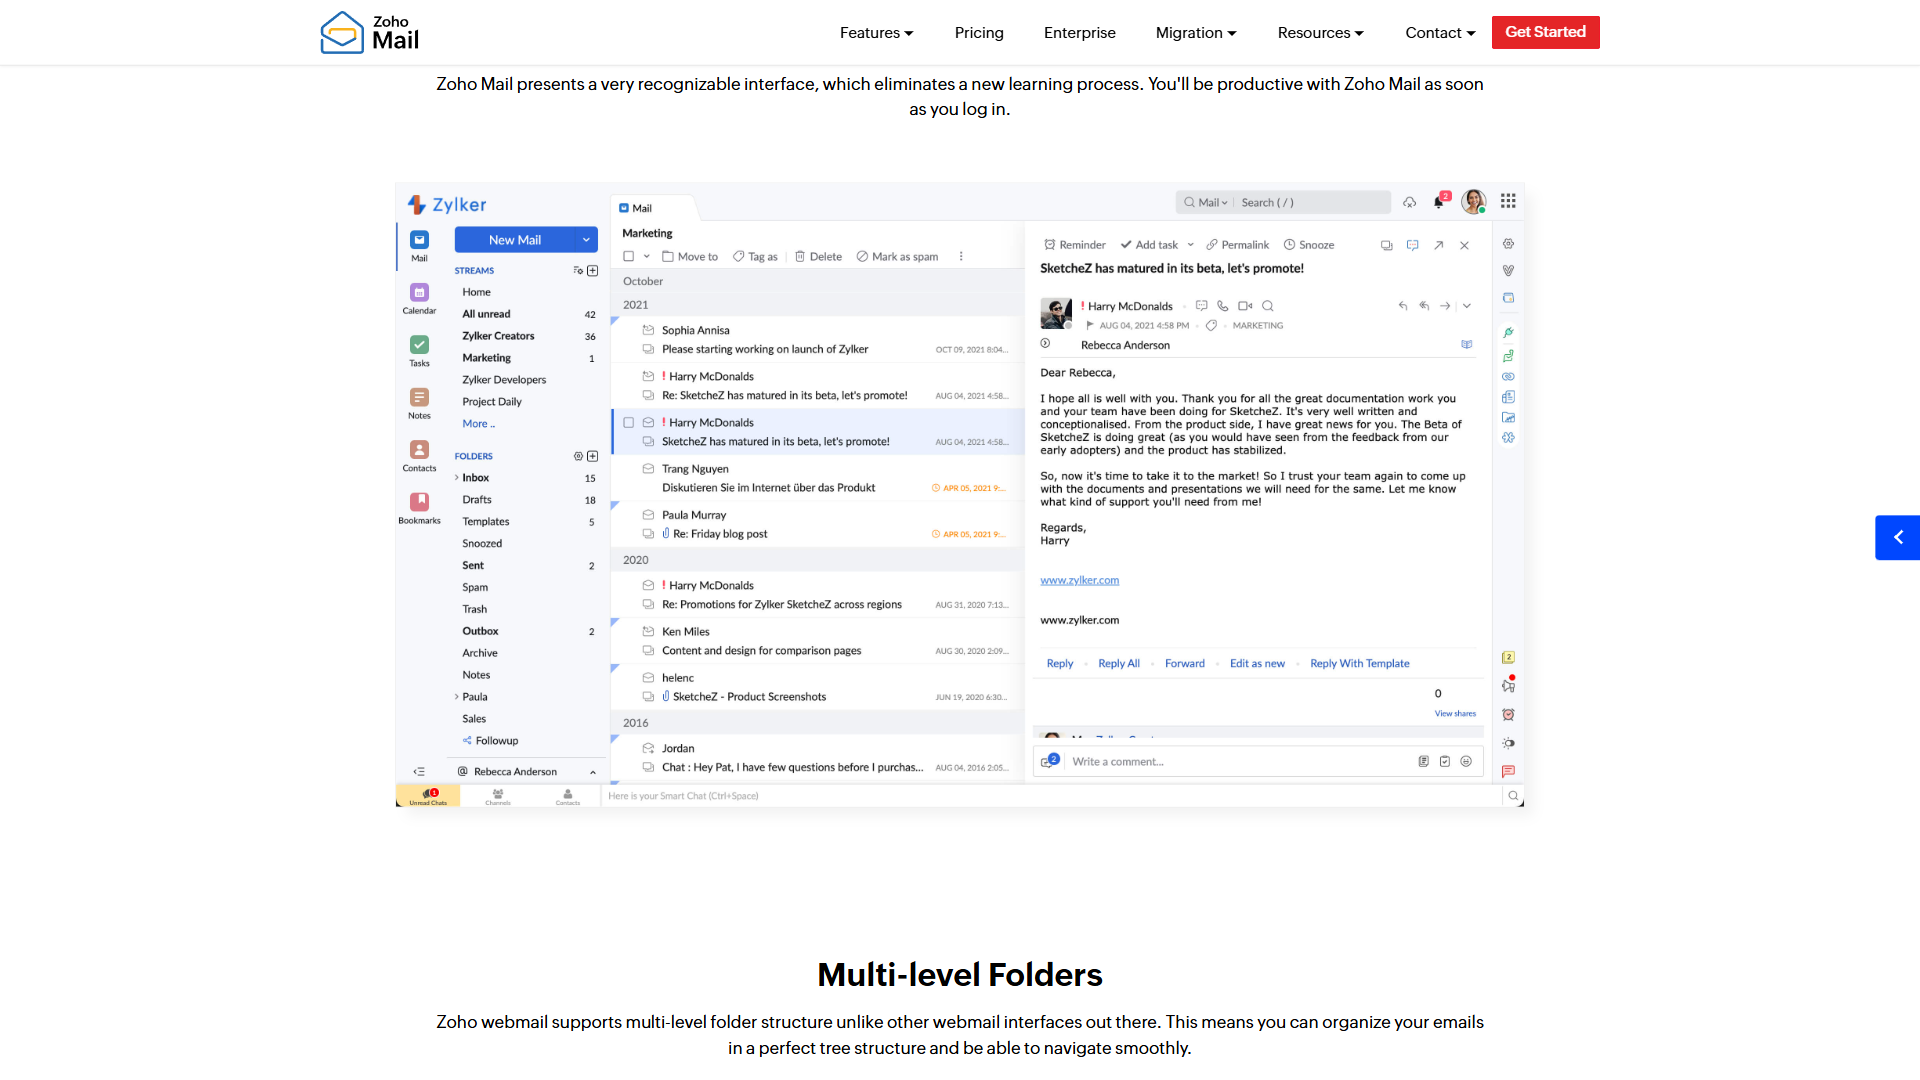Open the eWidget plug icon in right sidebar
Image resolution: width=1920 pixels, height=1080 pixels.
(1508, 332)
